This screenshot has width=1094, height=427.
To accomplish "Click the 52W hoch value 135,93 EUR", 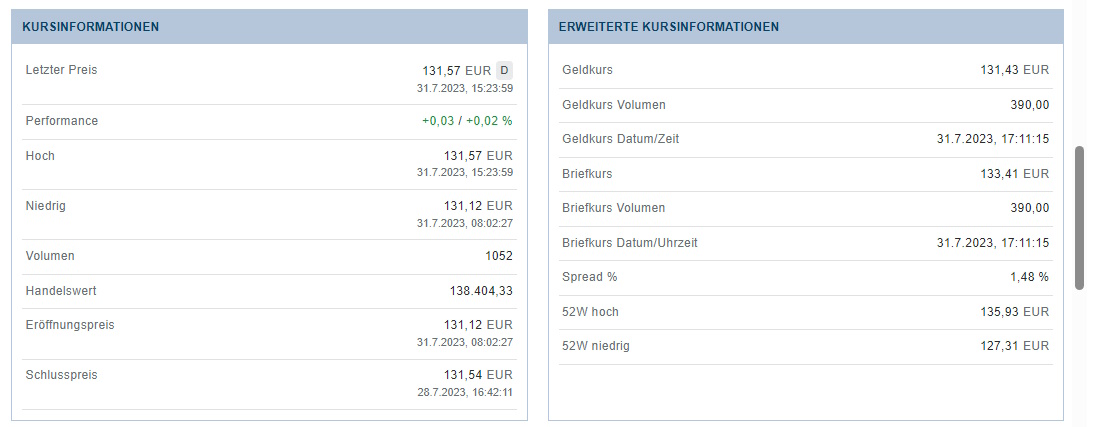I will click(1014, 312).
